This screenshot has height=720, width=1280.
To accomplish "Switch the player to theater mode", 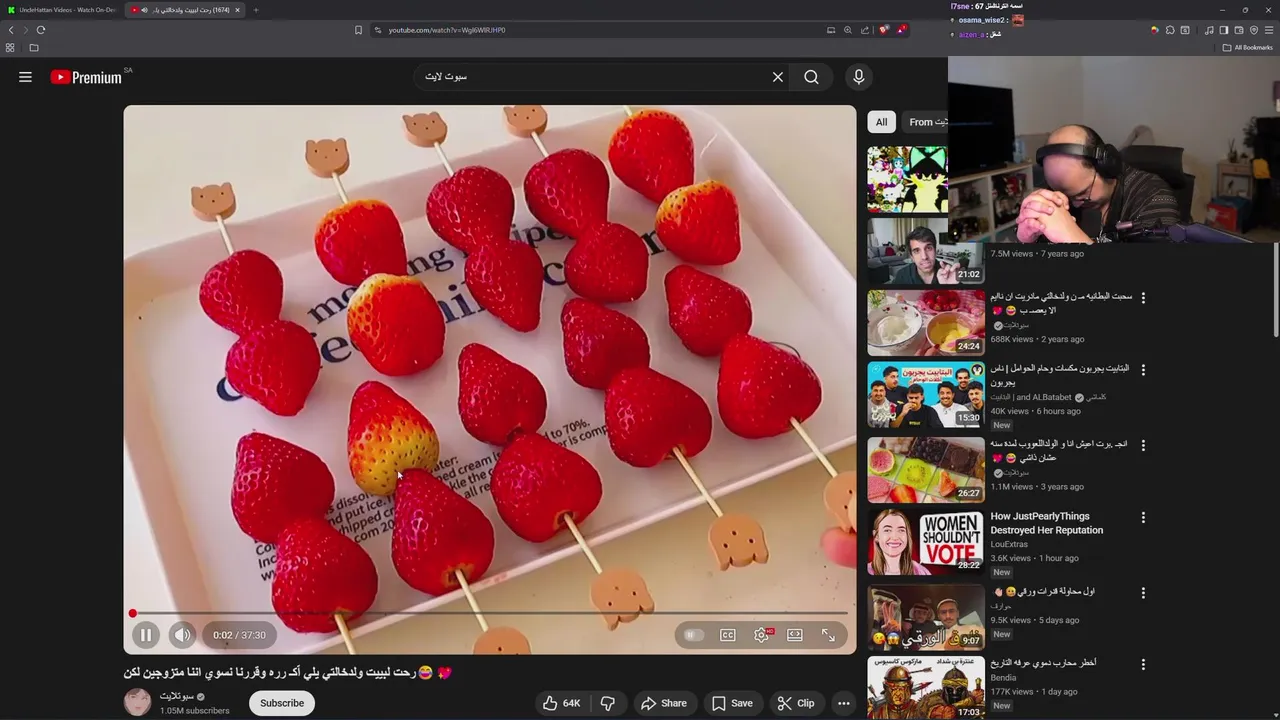I will (795, 635).
